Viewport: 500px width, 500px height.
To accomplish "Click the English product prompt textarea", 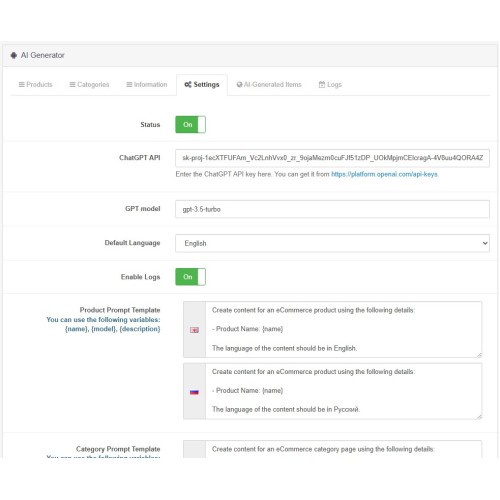I will (344, 329).
